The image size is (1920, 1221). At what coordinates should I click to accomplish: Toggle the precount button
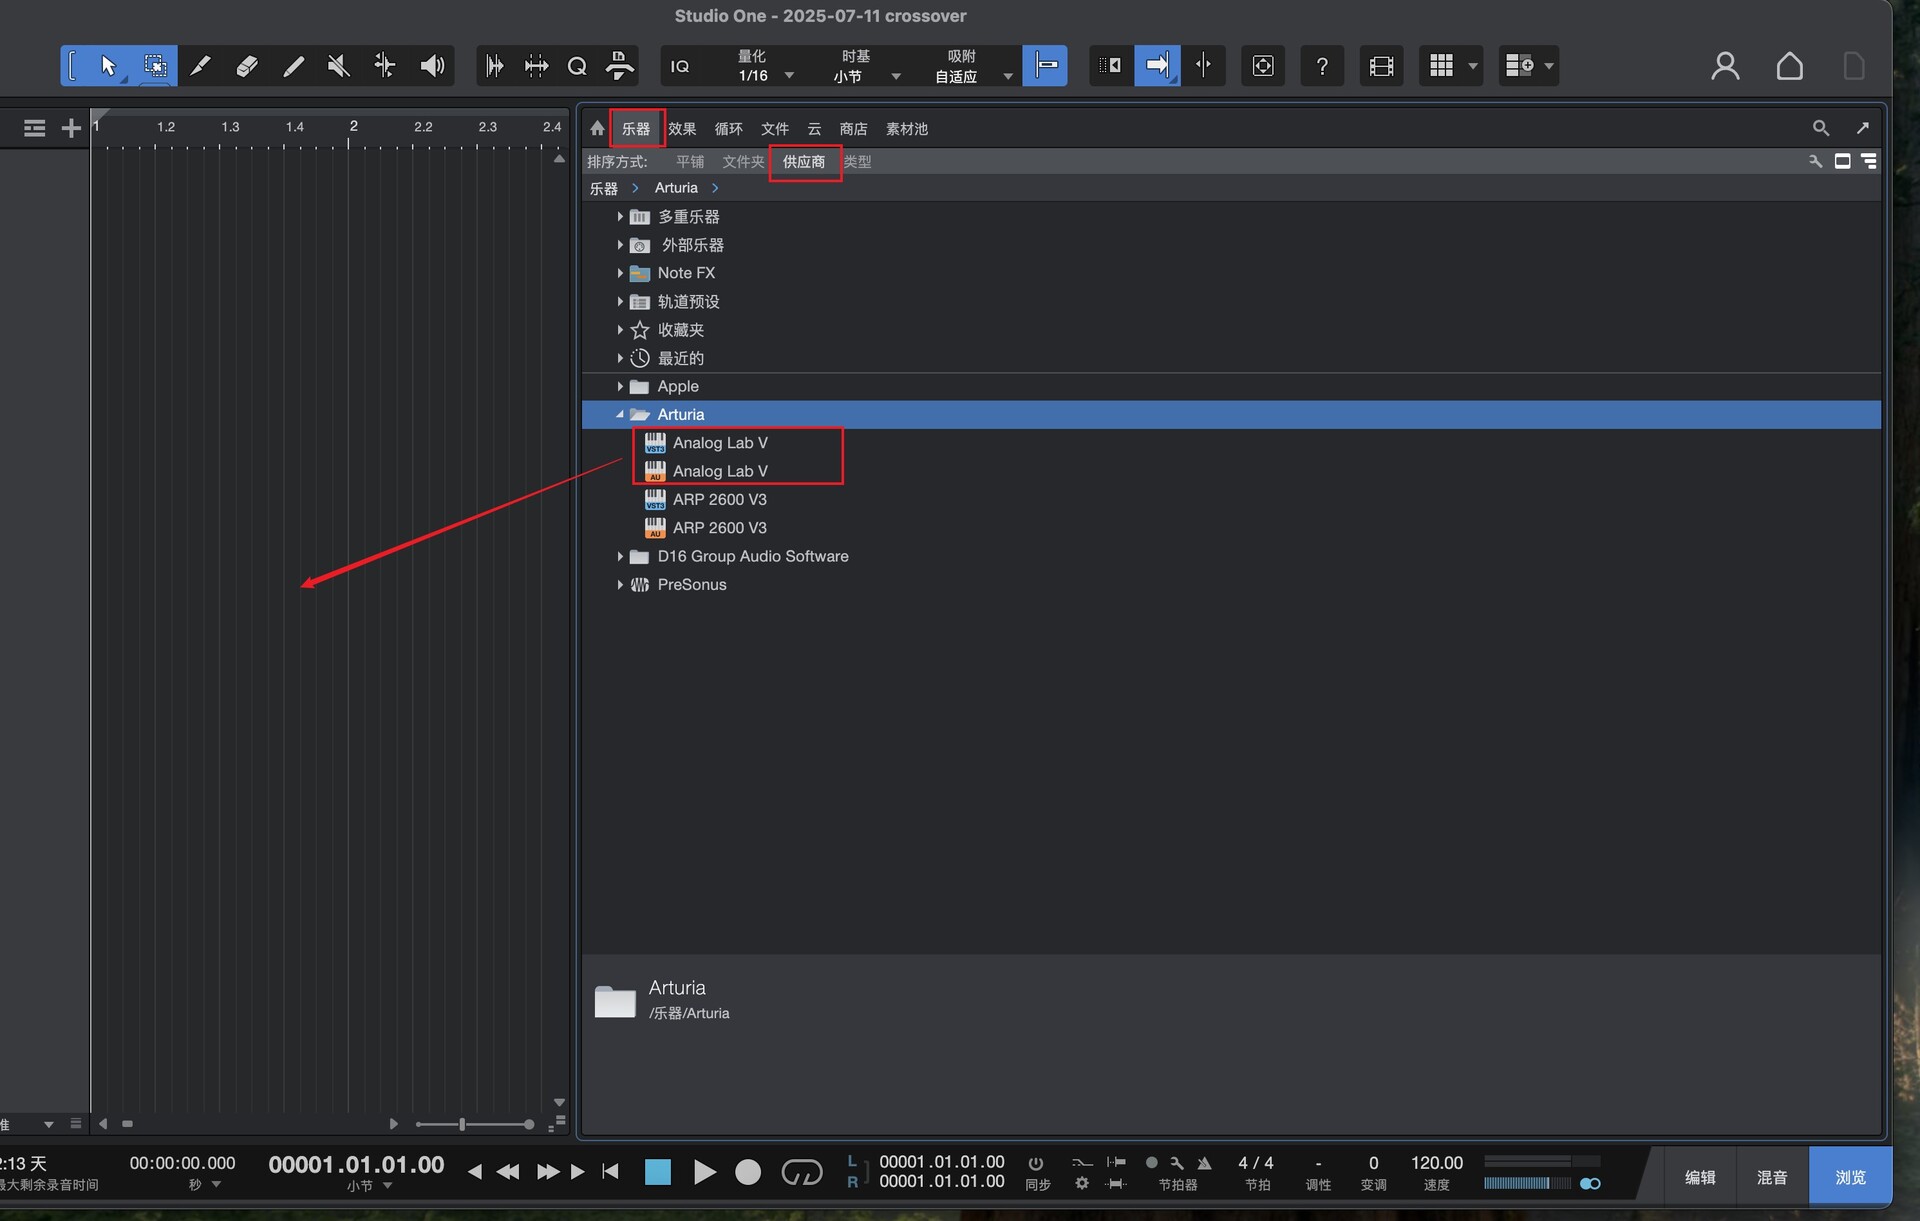click(x=1151, y=1163)
